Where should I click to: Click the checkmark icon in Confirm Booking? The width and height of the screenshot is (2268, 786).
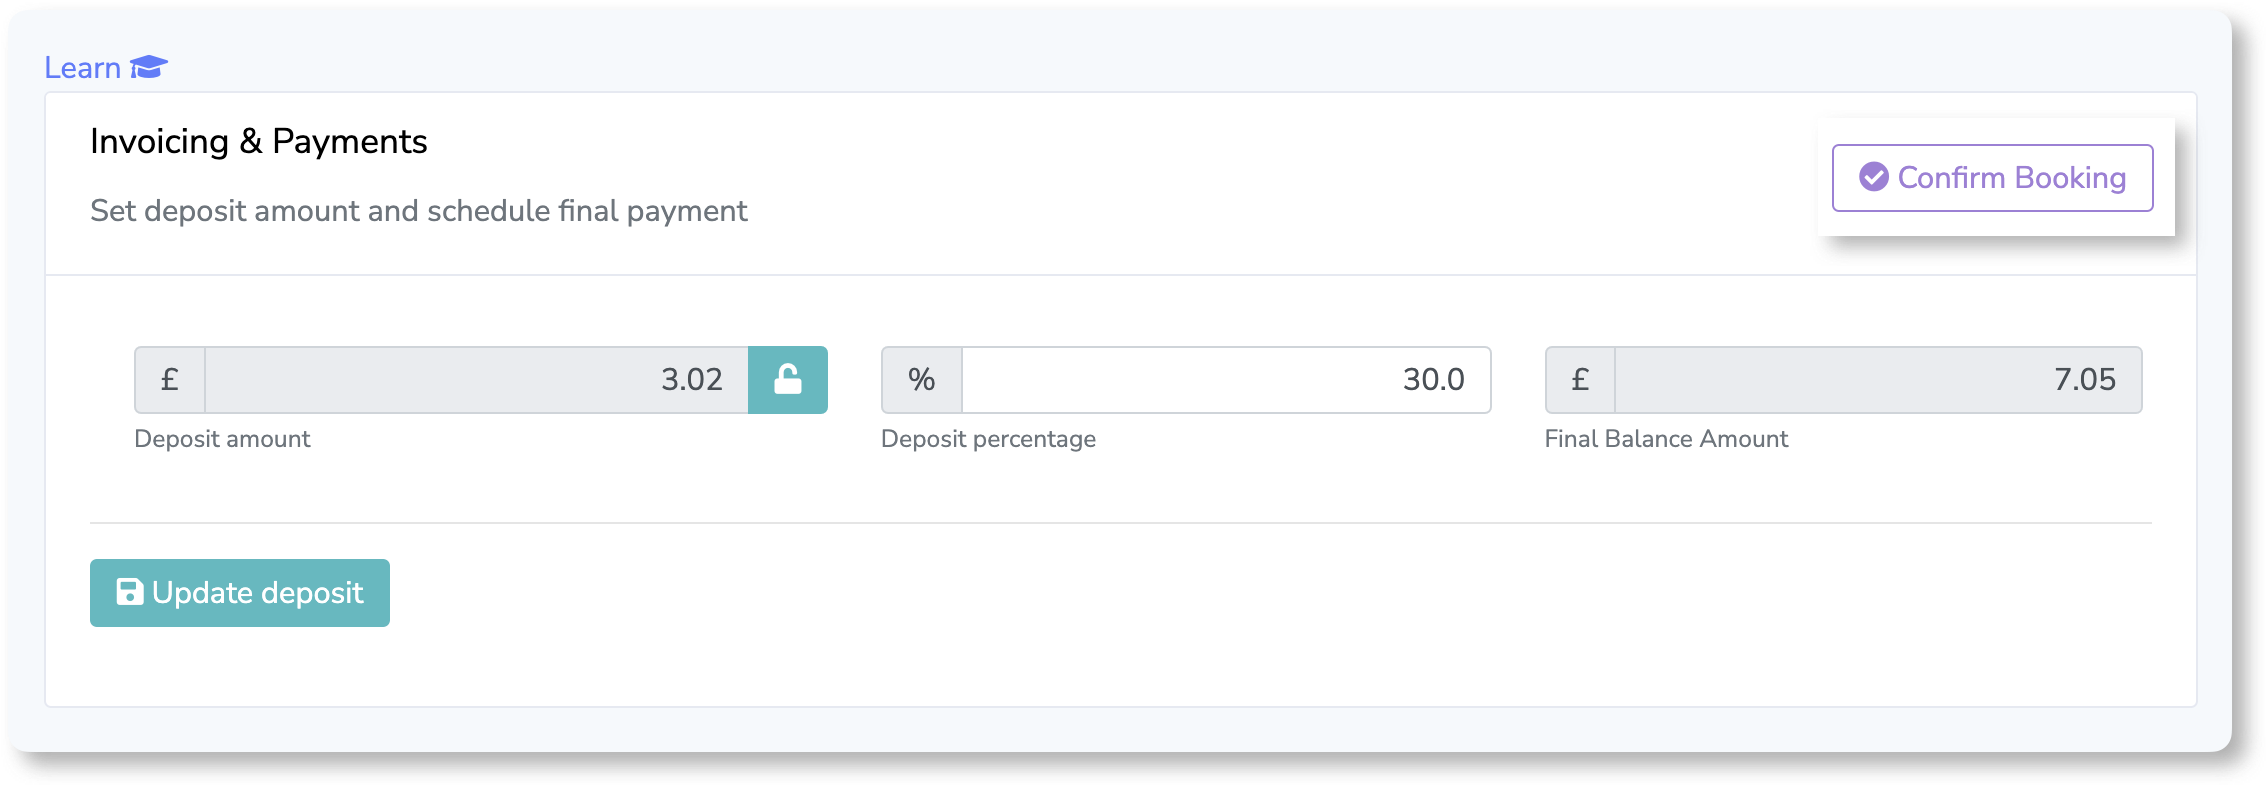coord(1874,177)
